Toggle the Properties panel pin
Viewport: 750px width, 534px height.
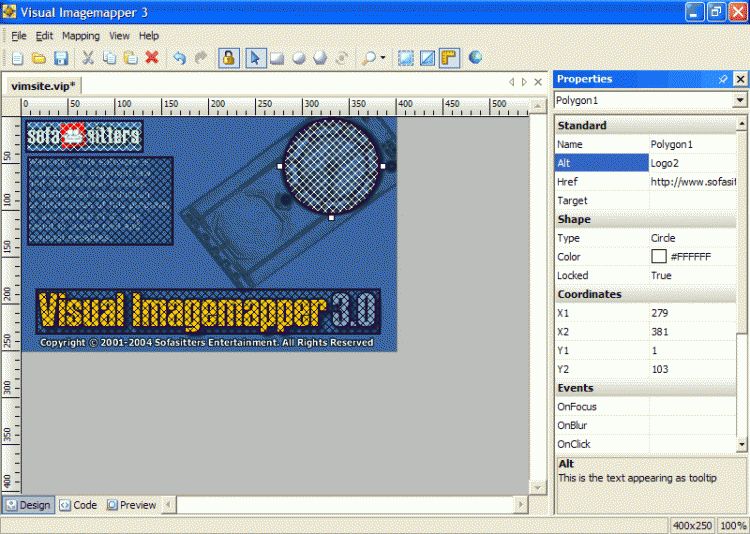pos(723,79)
